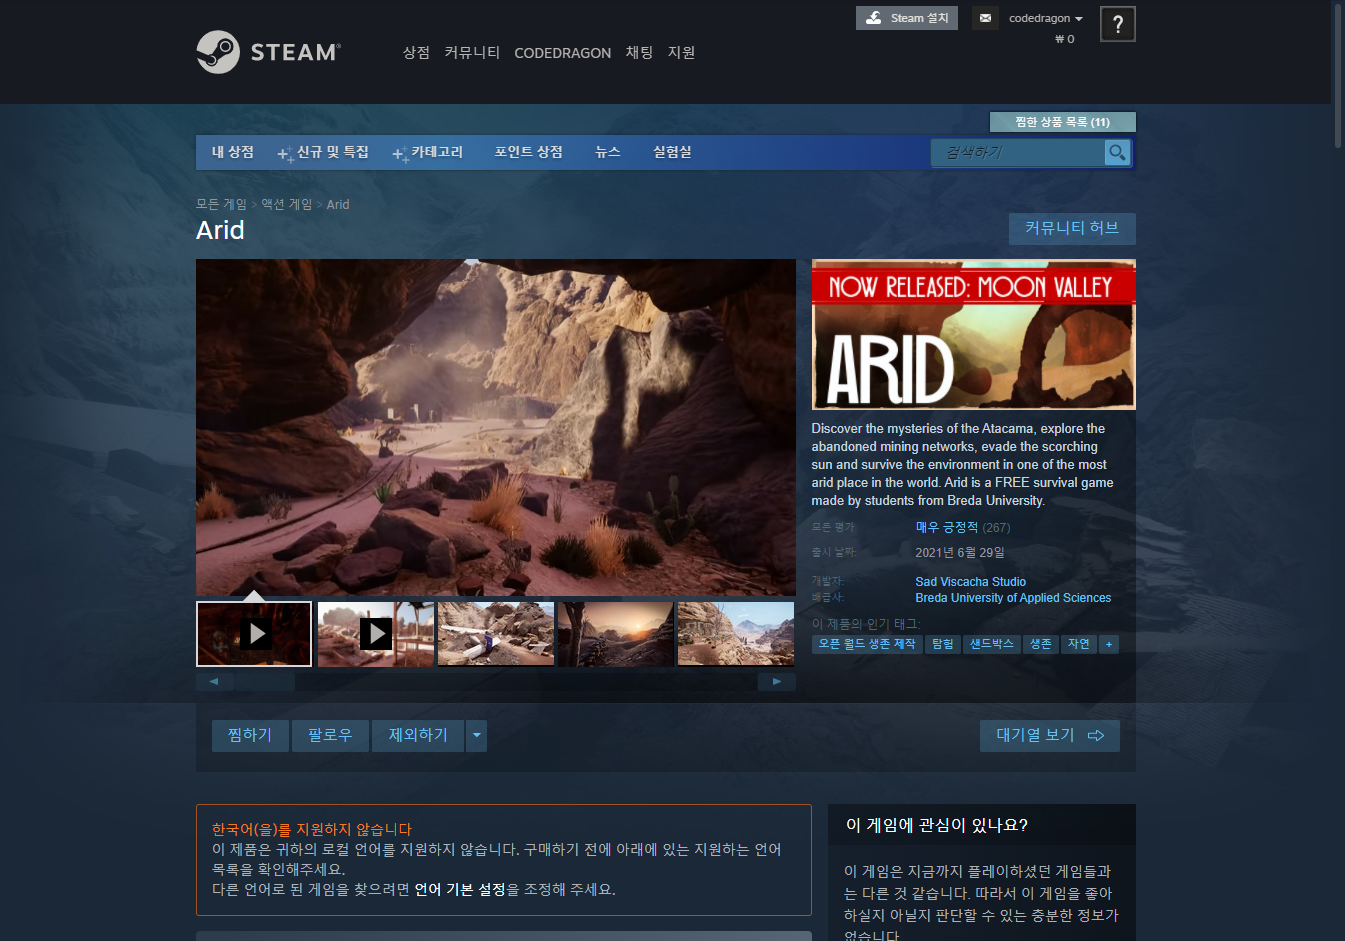This screenshot has width=1345, height=941.
Task: Select the third screenshot thumbnail with rocks
Action: click(496, 633)
